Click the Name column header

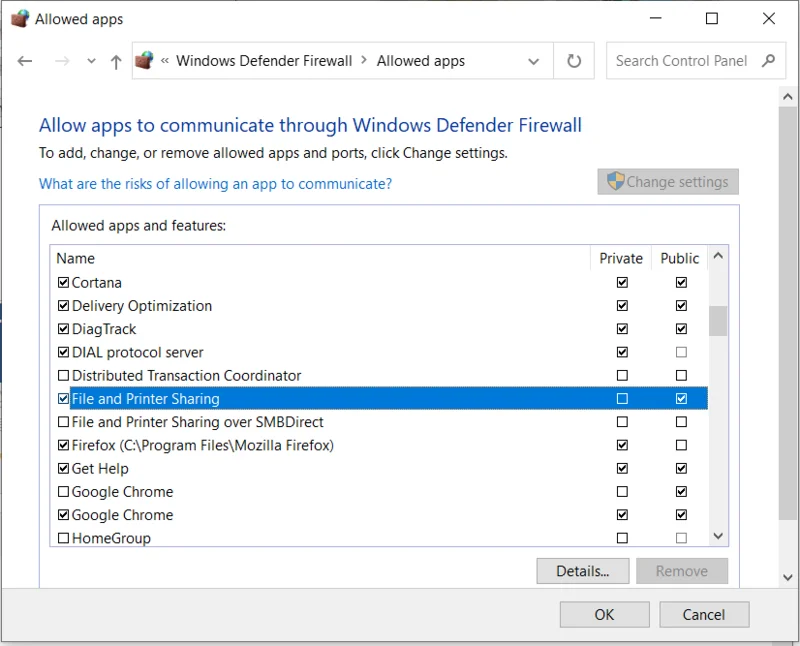[76, 258]
